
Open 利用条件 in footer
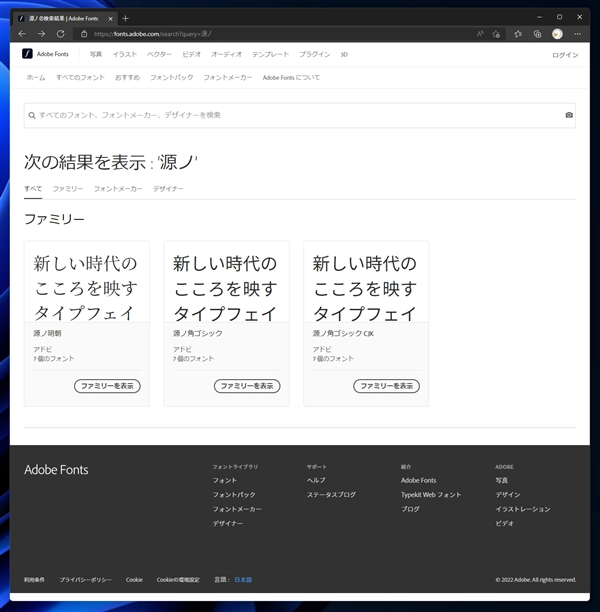pos(34,580)
